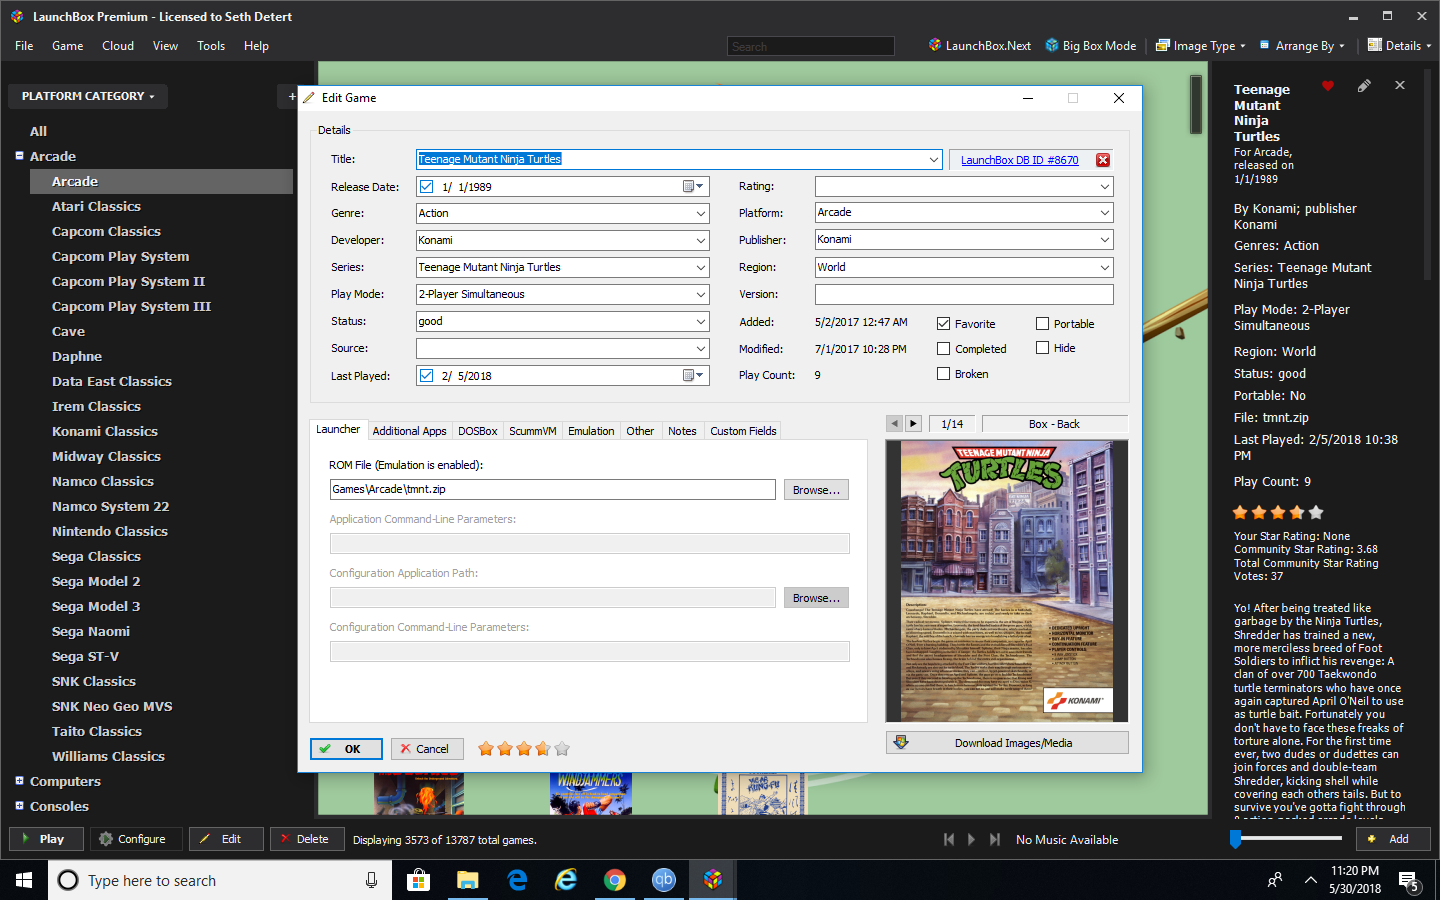Enable the Hide checkbox
The width and height of the screenshot is (1440, 900).
point(1042,348)
